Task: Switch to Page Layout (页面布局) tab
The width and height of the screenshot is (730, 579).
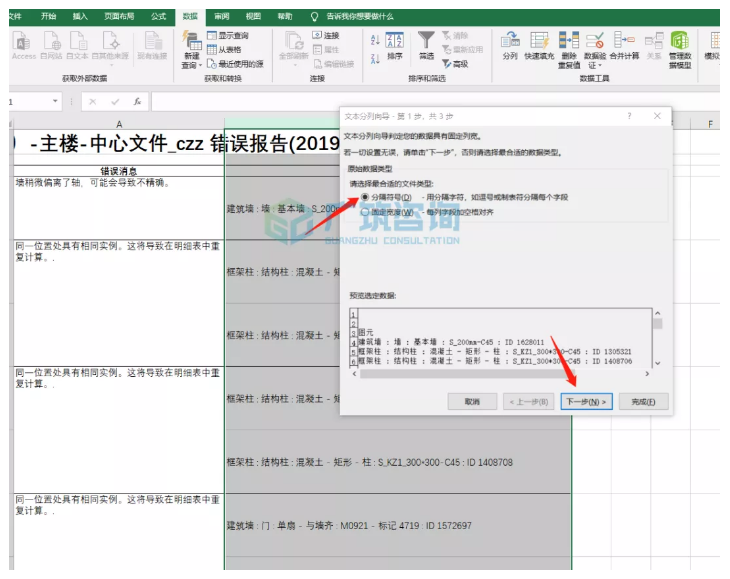Action: pyautogui.click(x=119, y=16)
